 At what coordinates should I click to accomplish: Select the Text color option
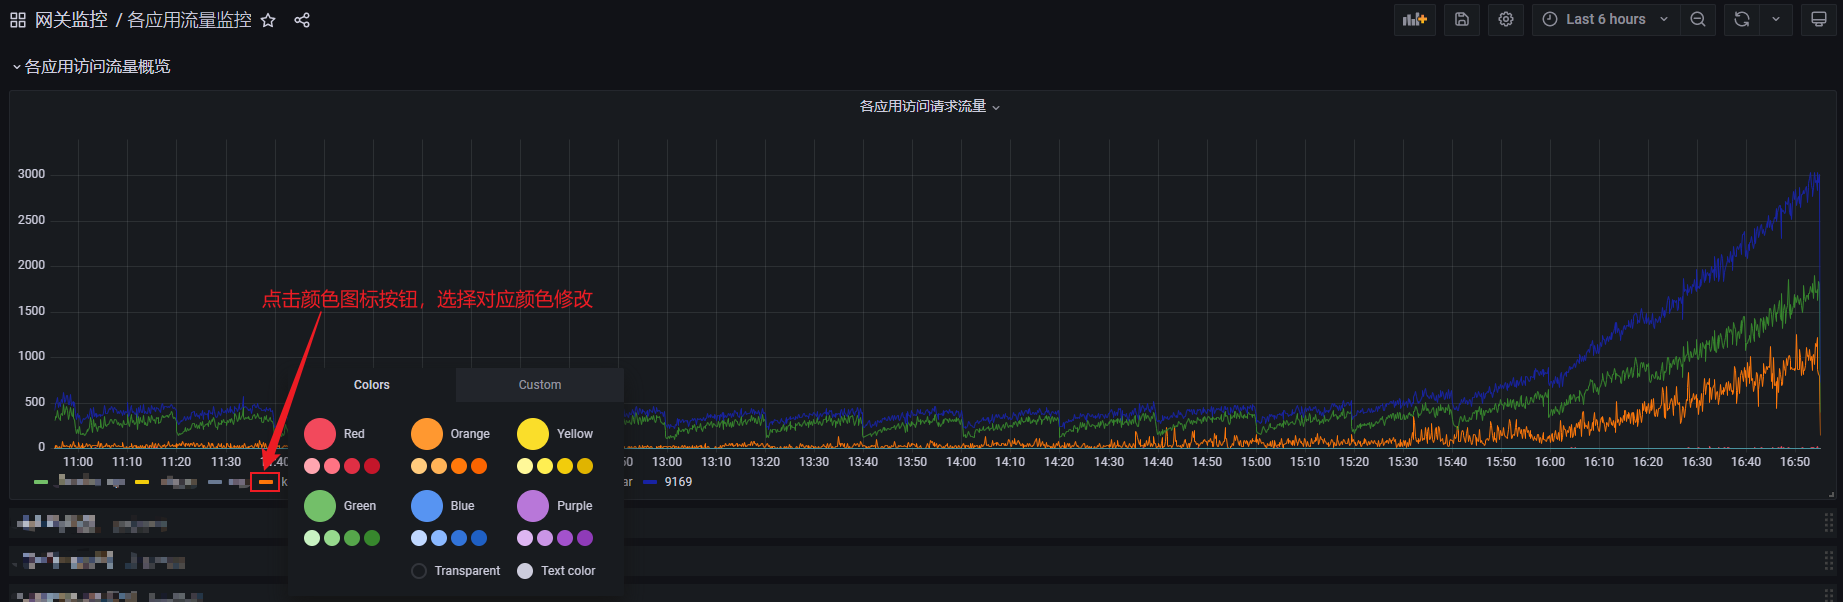pyautogui.click(x=556, y=571)
